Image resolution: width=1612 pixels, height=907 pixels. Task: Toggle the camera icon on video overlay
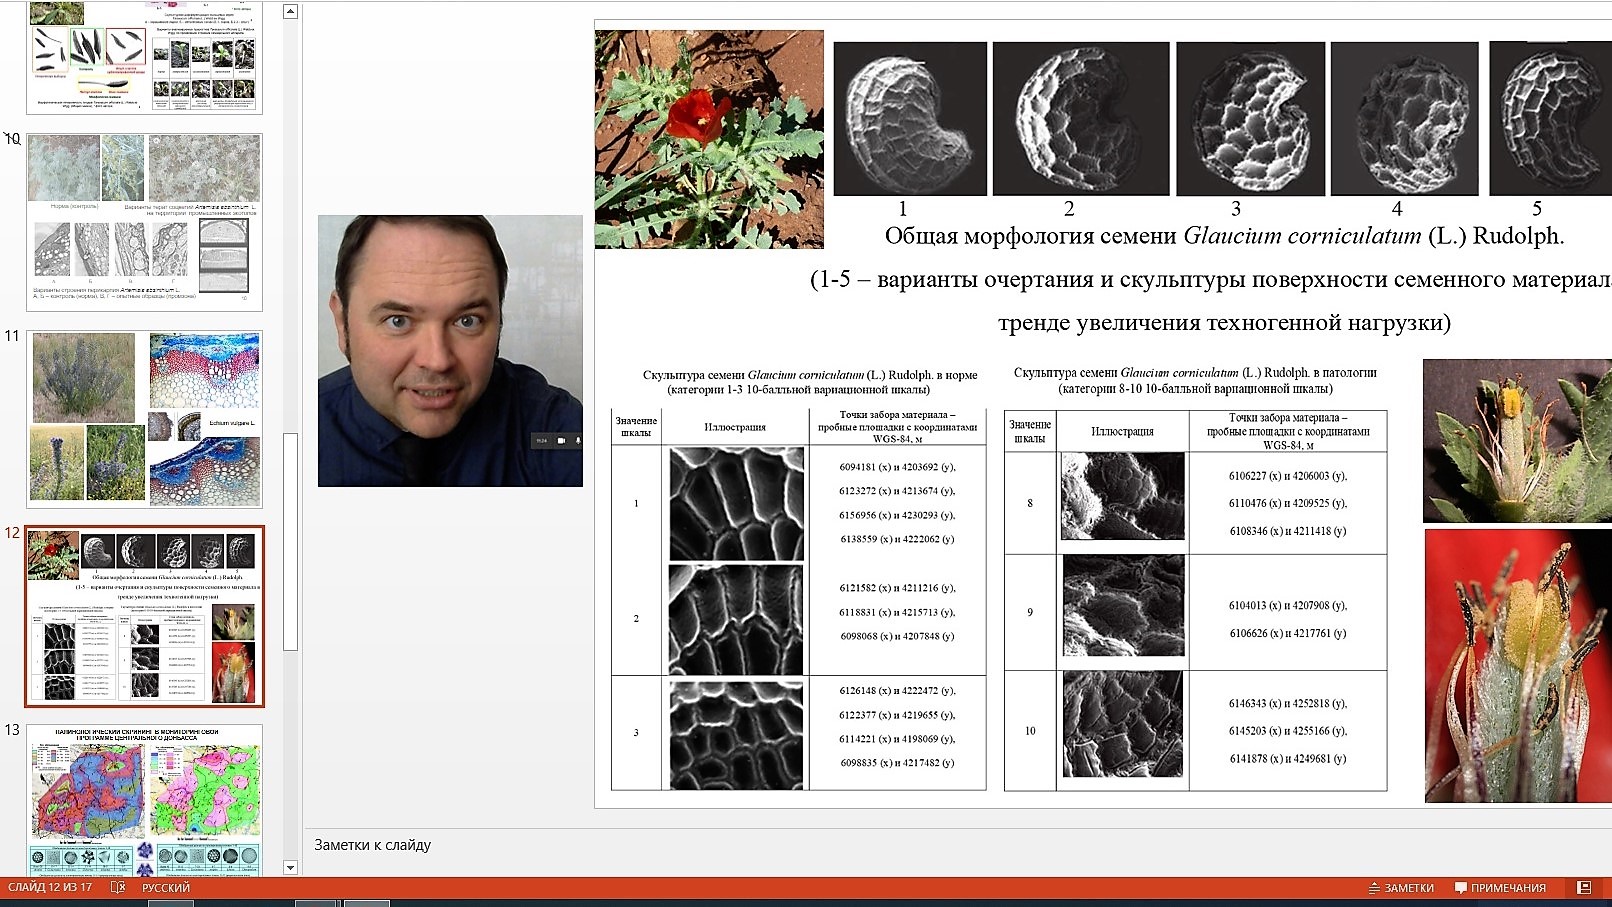[x=562, y=440]
